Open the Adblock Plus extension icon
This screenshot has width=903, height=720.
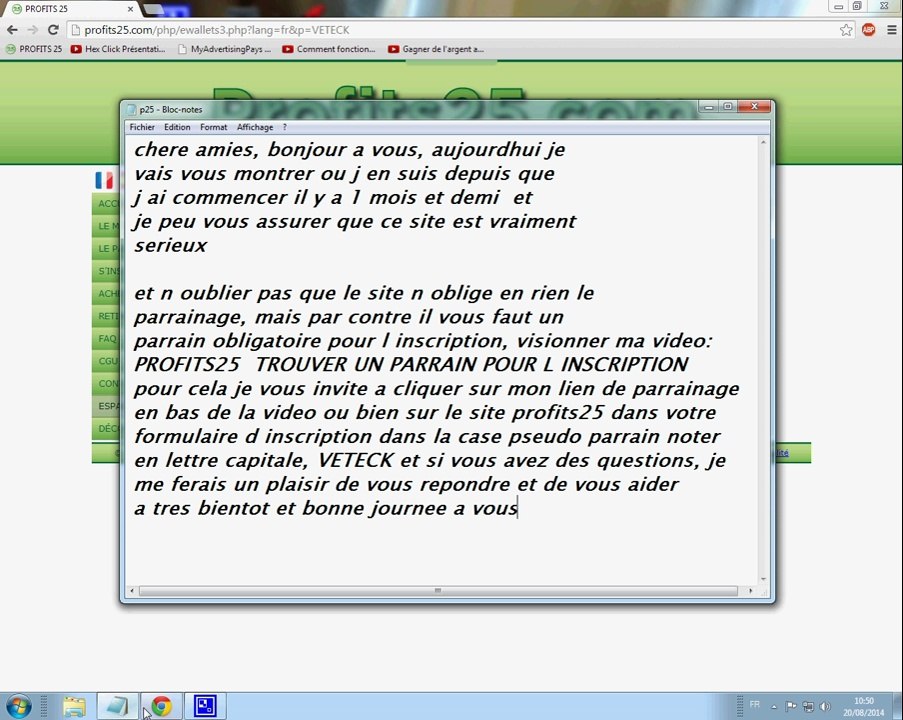868,30
